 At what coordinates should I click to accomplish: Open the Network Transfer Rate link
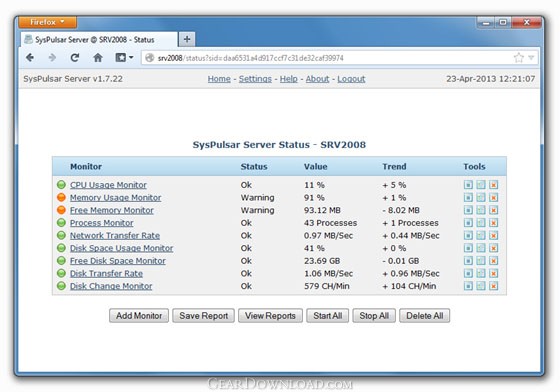pyautogui.click(x=115, y=236)
